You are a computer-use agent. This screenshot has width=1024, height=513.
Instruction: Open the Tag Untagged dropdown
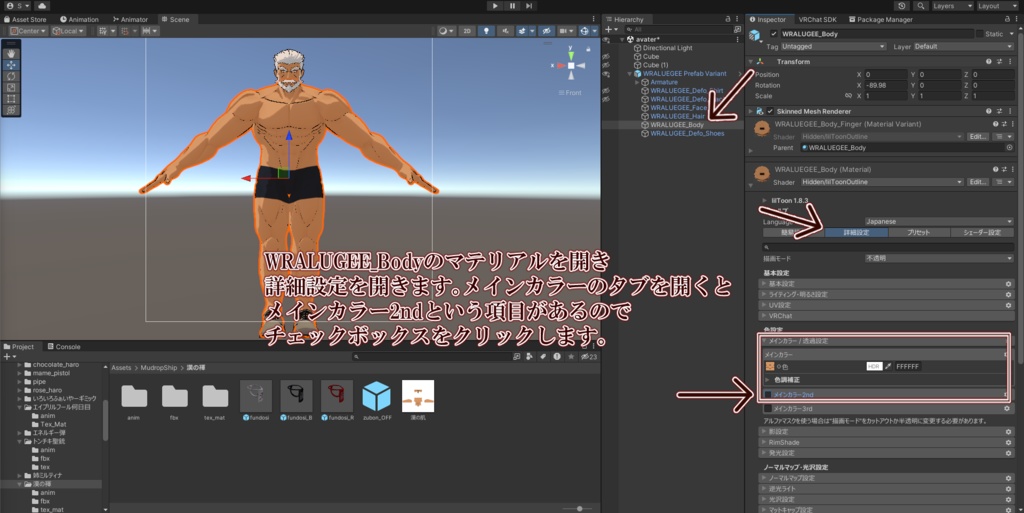click(x=833, y=46)
